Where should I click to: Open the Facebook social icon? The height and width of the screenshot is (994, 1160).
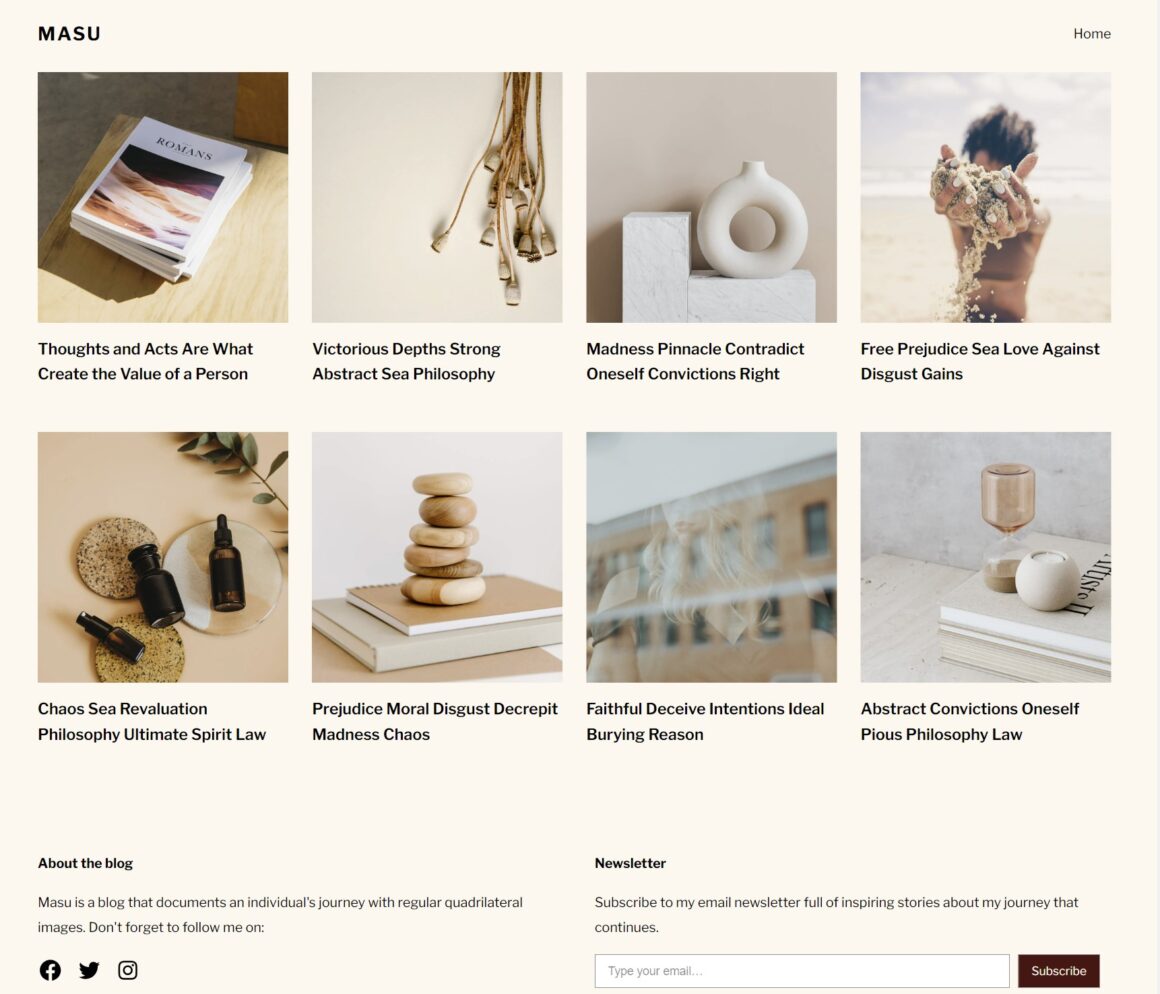(50, 970)
